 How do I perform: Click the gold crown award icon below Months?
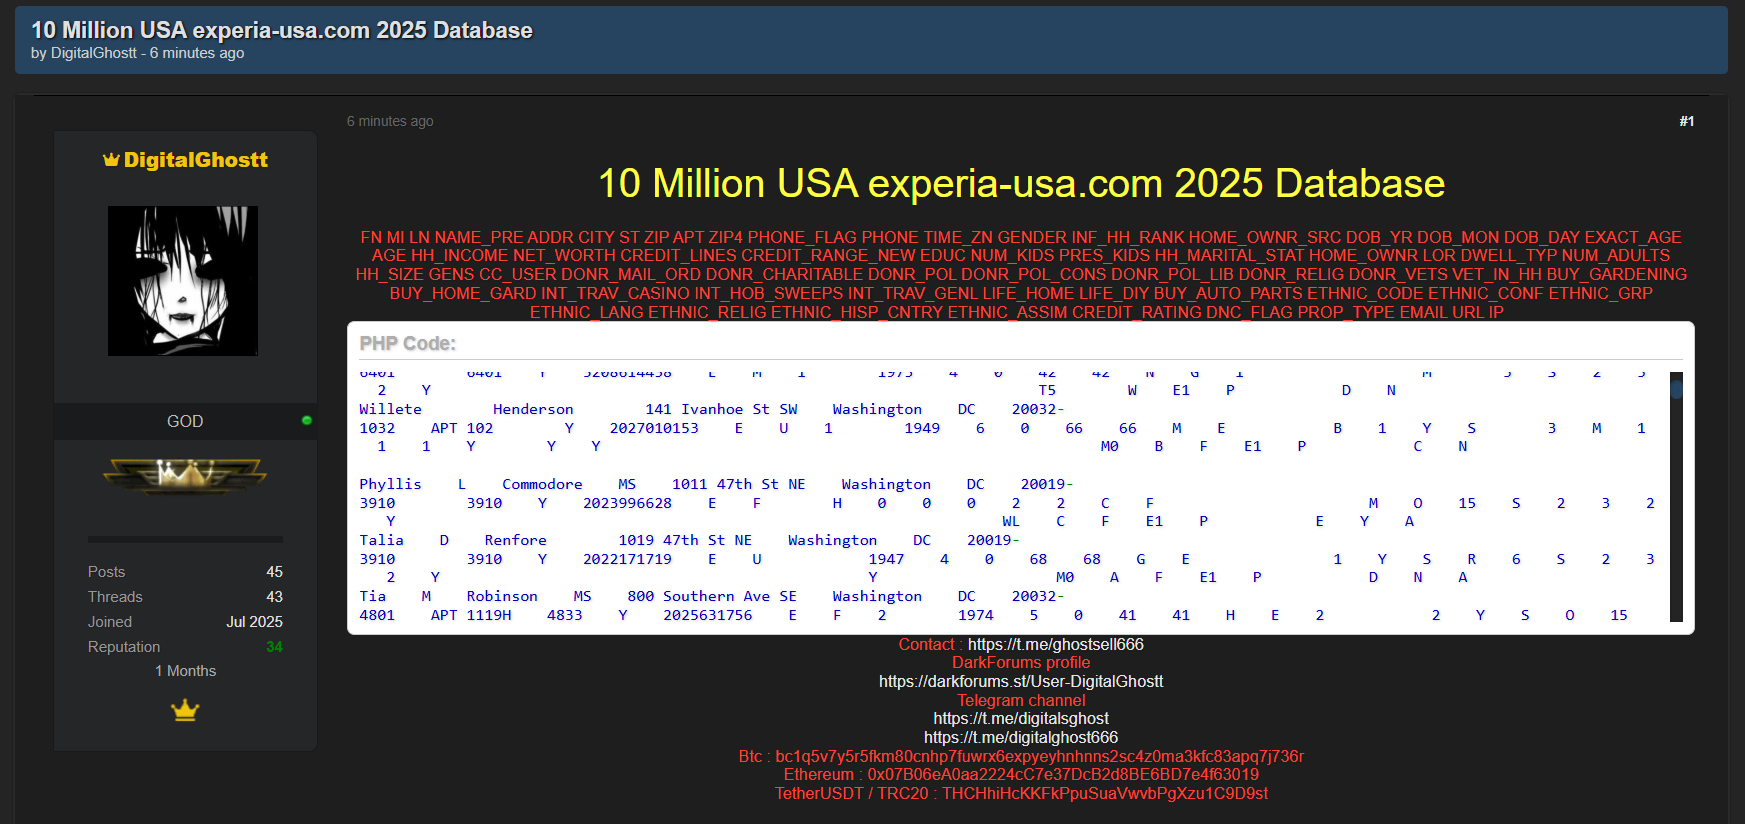pyautogui.click(x=185, y=711)
